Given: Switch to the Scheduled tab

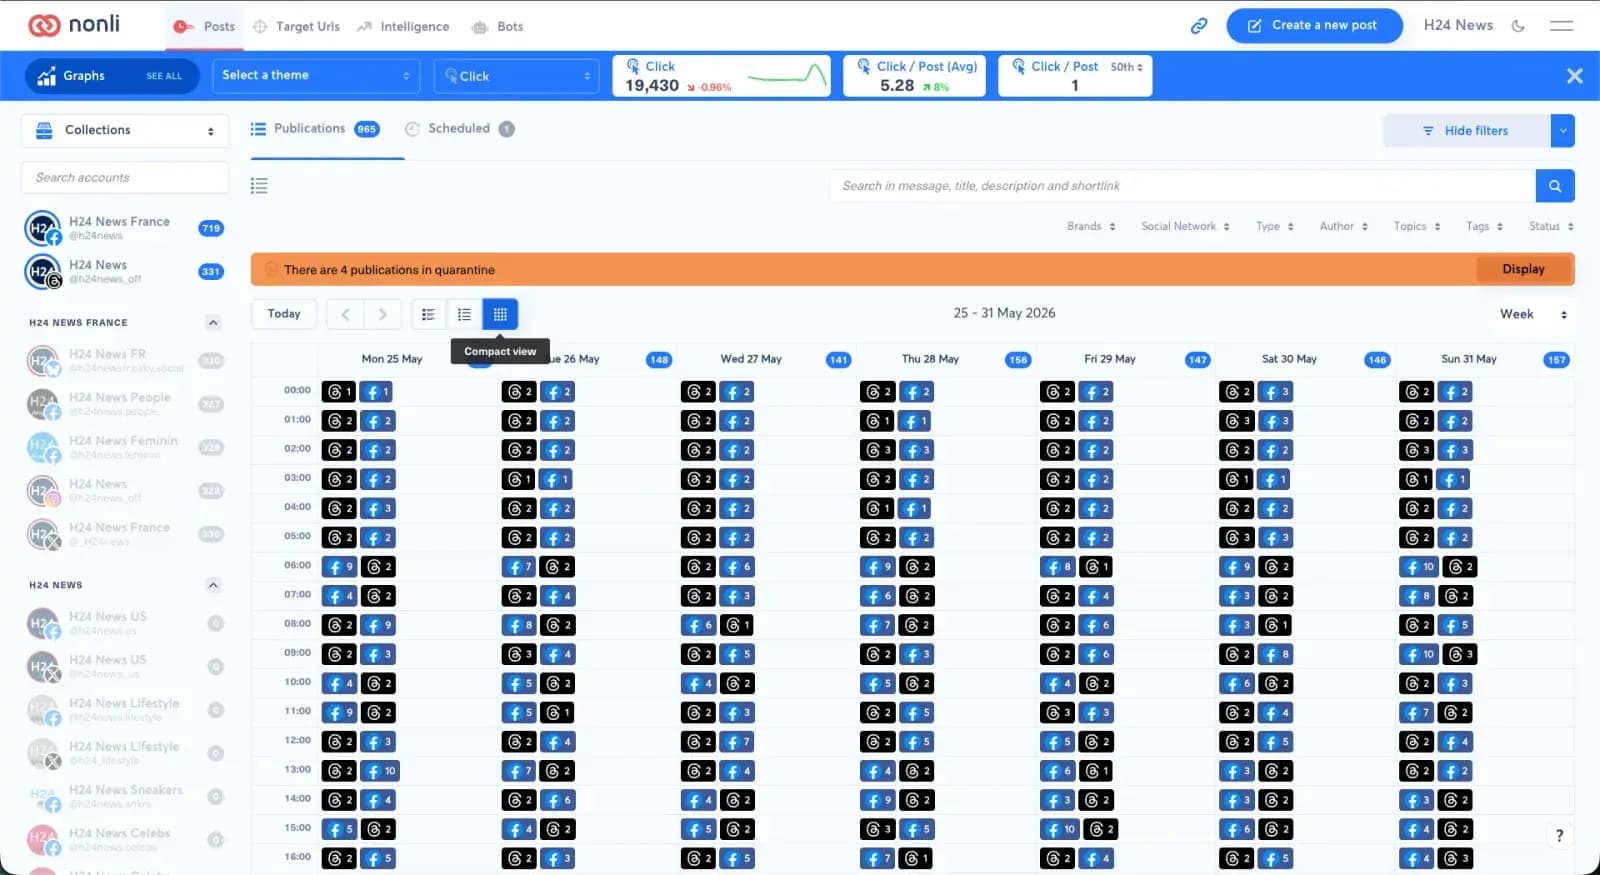Looking at the screenshot, I should (459, 129).
